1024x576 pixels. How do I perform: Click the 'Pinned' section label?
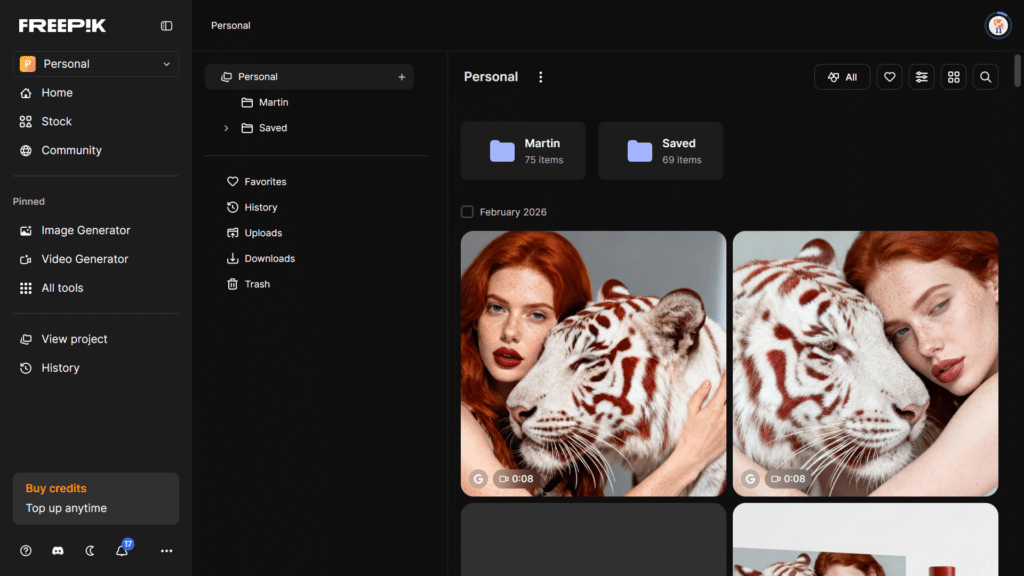[x=29, y=201]
